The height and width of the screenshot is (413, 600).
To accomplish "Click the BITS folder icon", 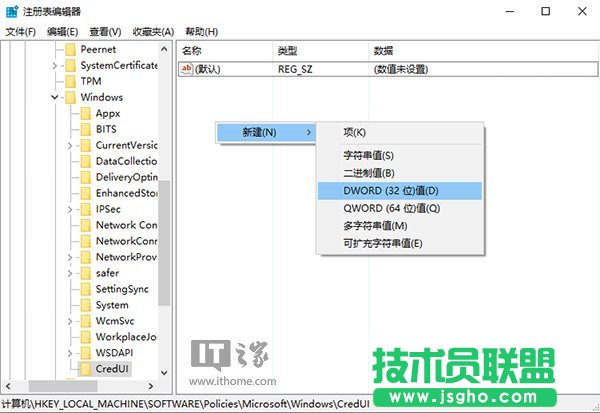I will click(x=86, y=129).
